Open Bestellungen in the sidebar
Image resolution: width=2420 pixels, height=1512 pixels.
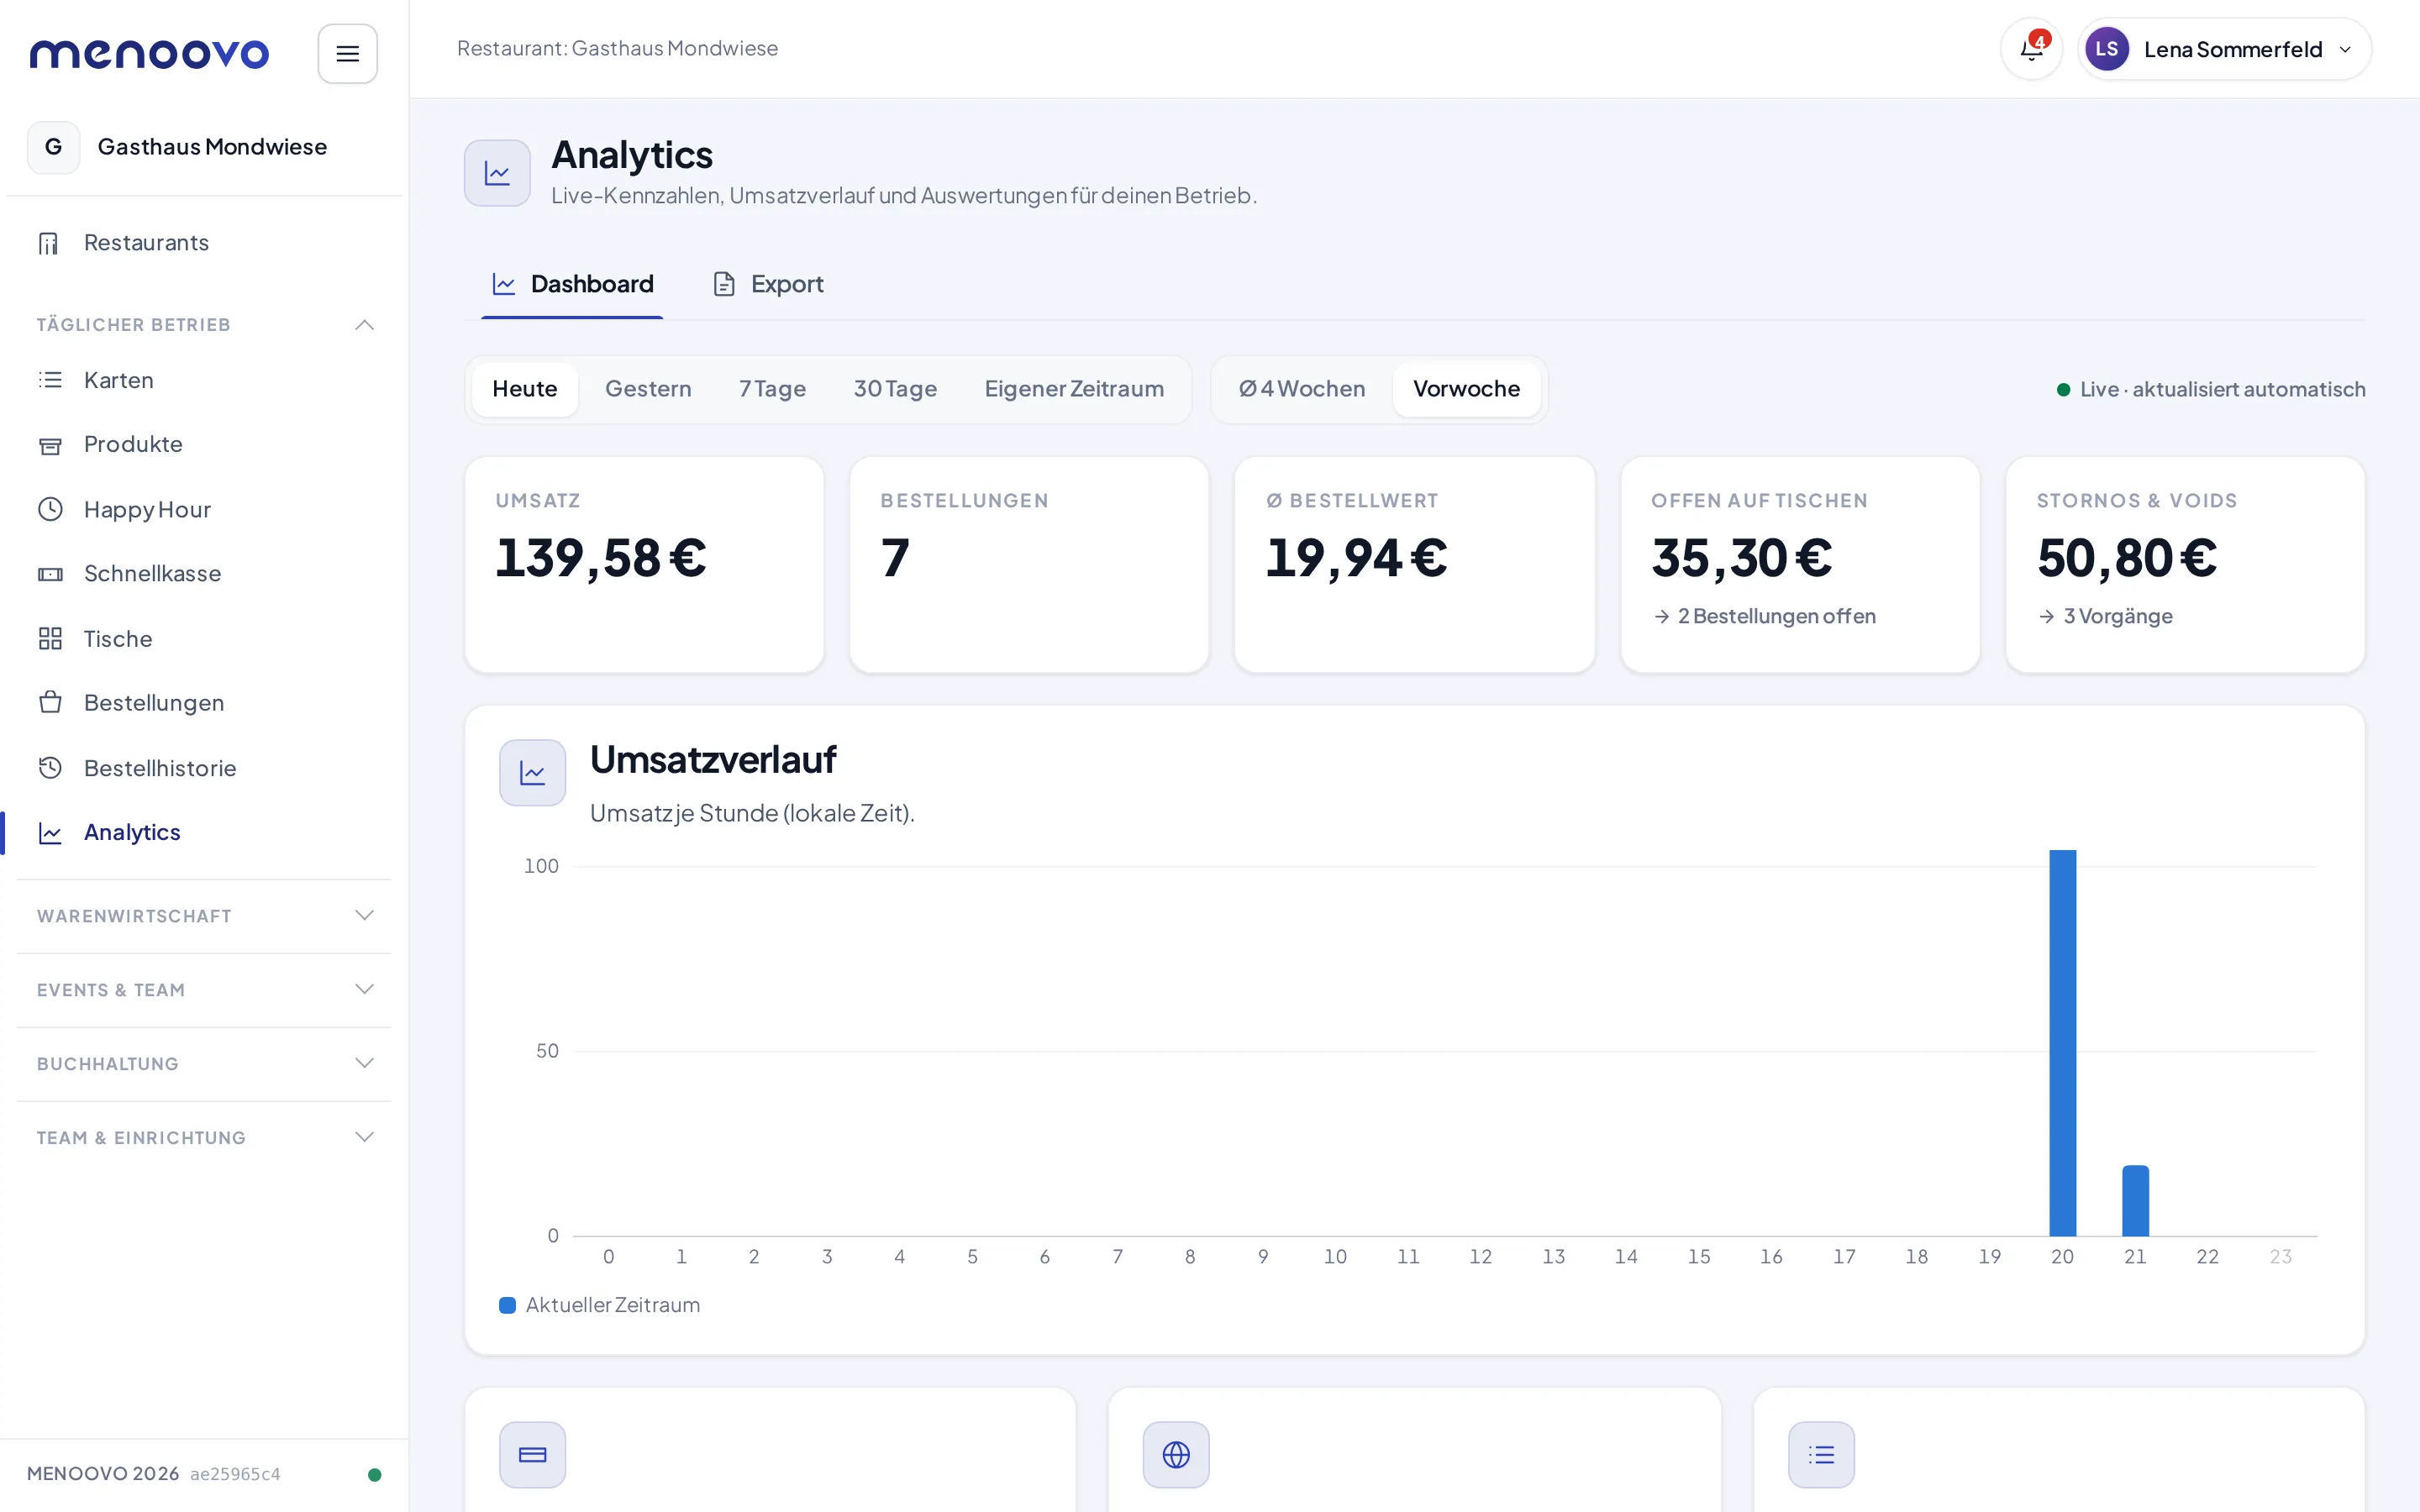[x=204, y=703]
